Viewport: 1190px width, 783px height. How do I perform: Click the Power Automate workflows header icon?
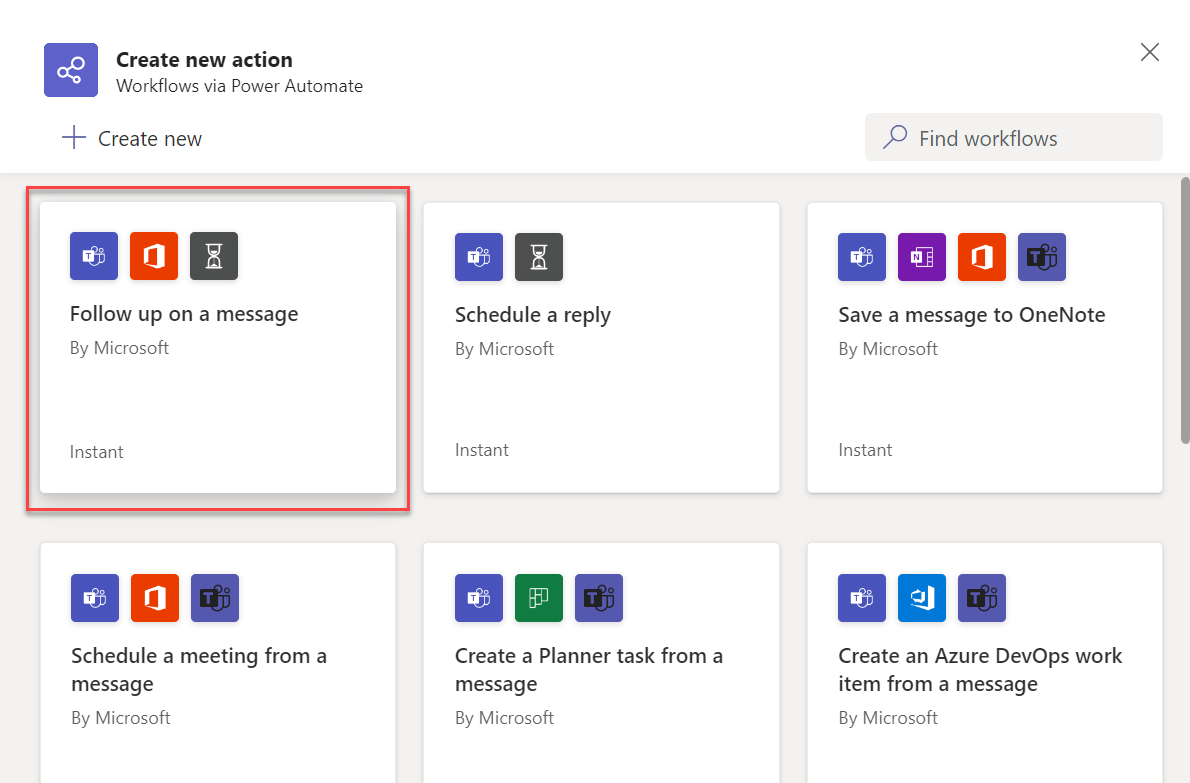(x=71, y=70)
